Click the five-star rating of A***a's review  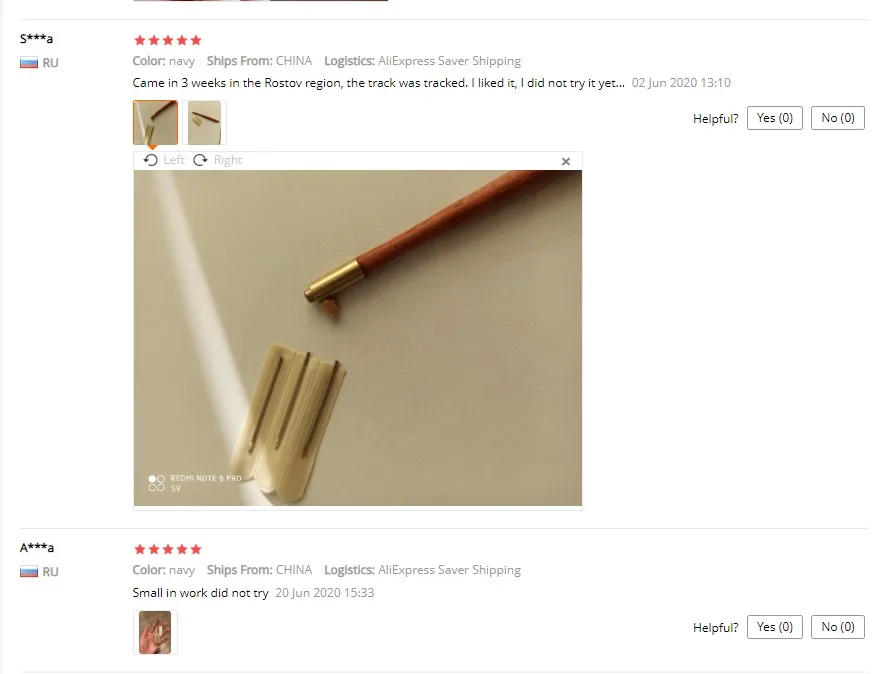[168, 549]
